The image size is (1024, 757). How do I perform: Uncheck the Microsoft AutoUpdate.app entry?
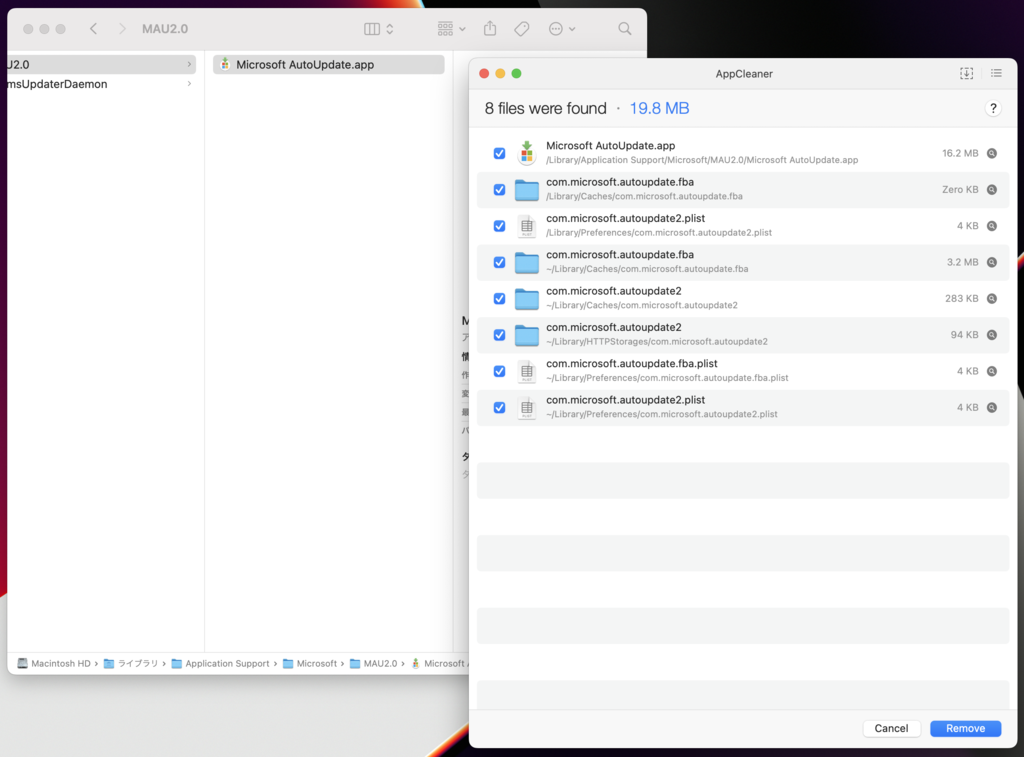(x=499, y=153)
